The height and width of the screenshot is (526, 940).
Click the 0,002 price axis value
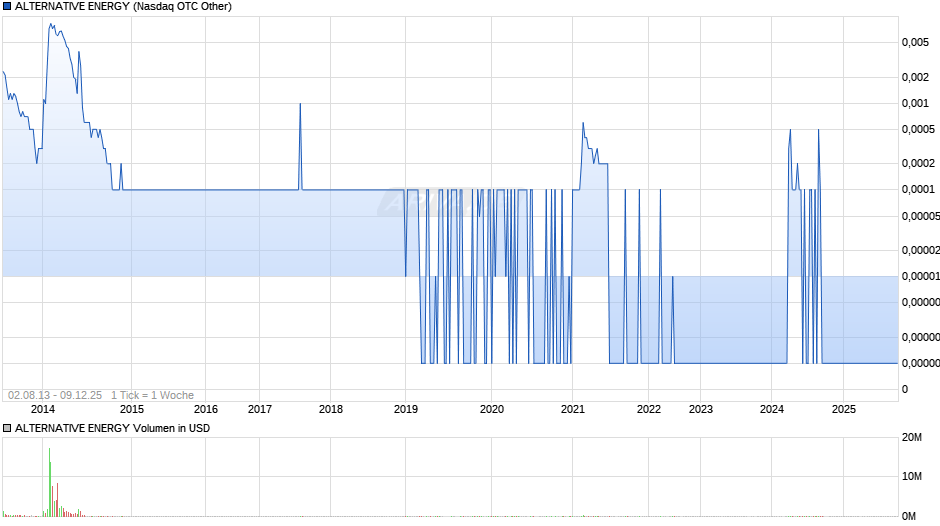pyautogui.click(x=915, y=77)
